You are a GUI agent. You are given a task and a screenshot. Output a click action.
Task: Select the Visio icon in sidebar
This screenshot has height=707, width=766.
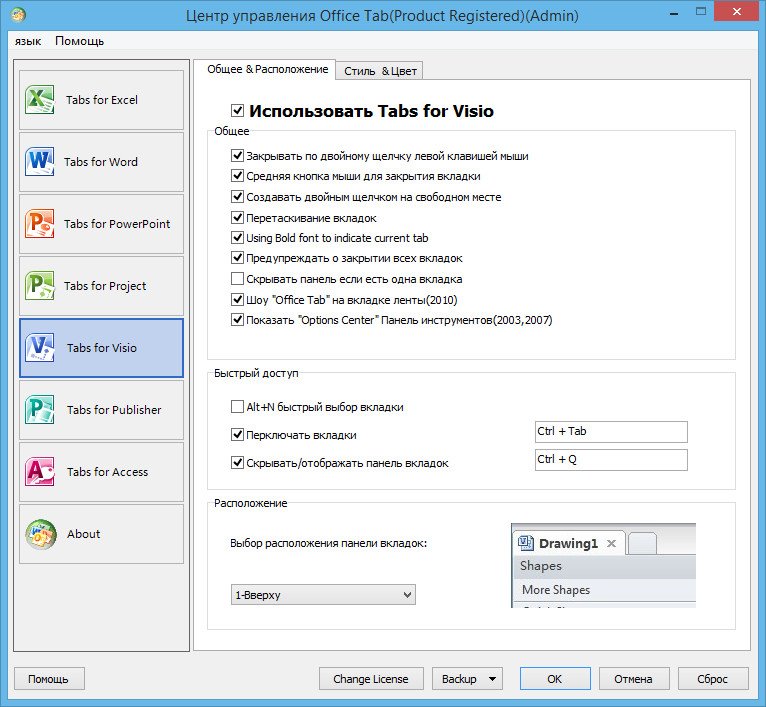(x=40, y=347)
